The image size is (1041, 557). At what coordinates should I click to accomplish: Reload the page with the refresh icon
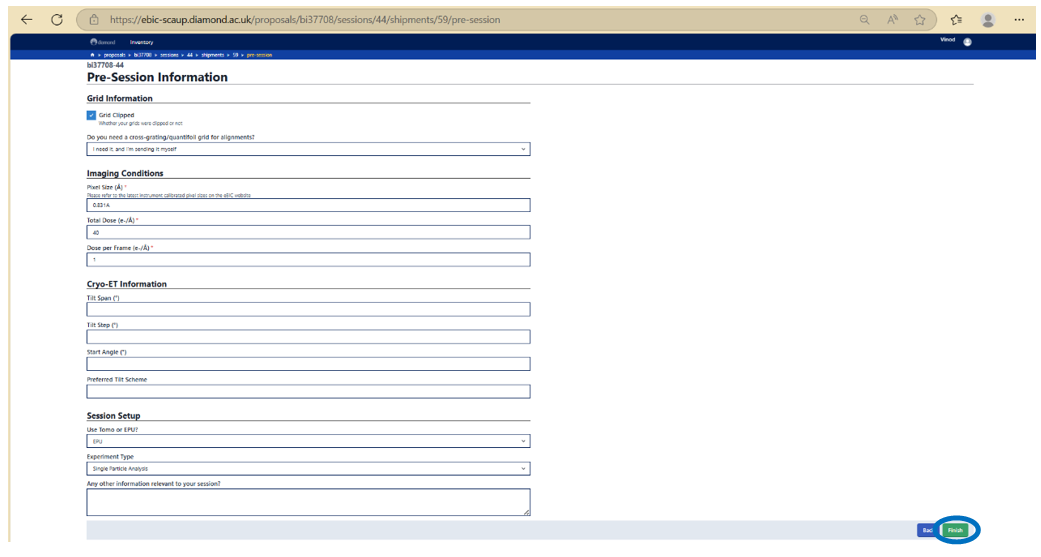coord(57,19)
